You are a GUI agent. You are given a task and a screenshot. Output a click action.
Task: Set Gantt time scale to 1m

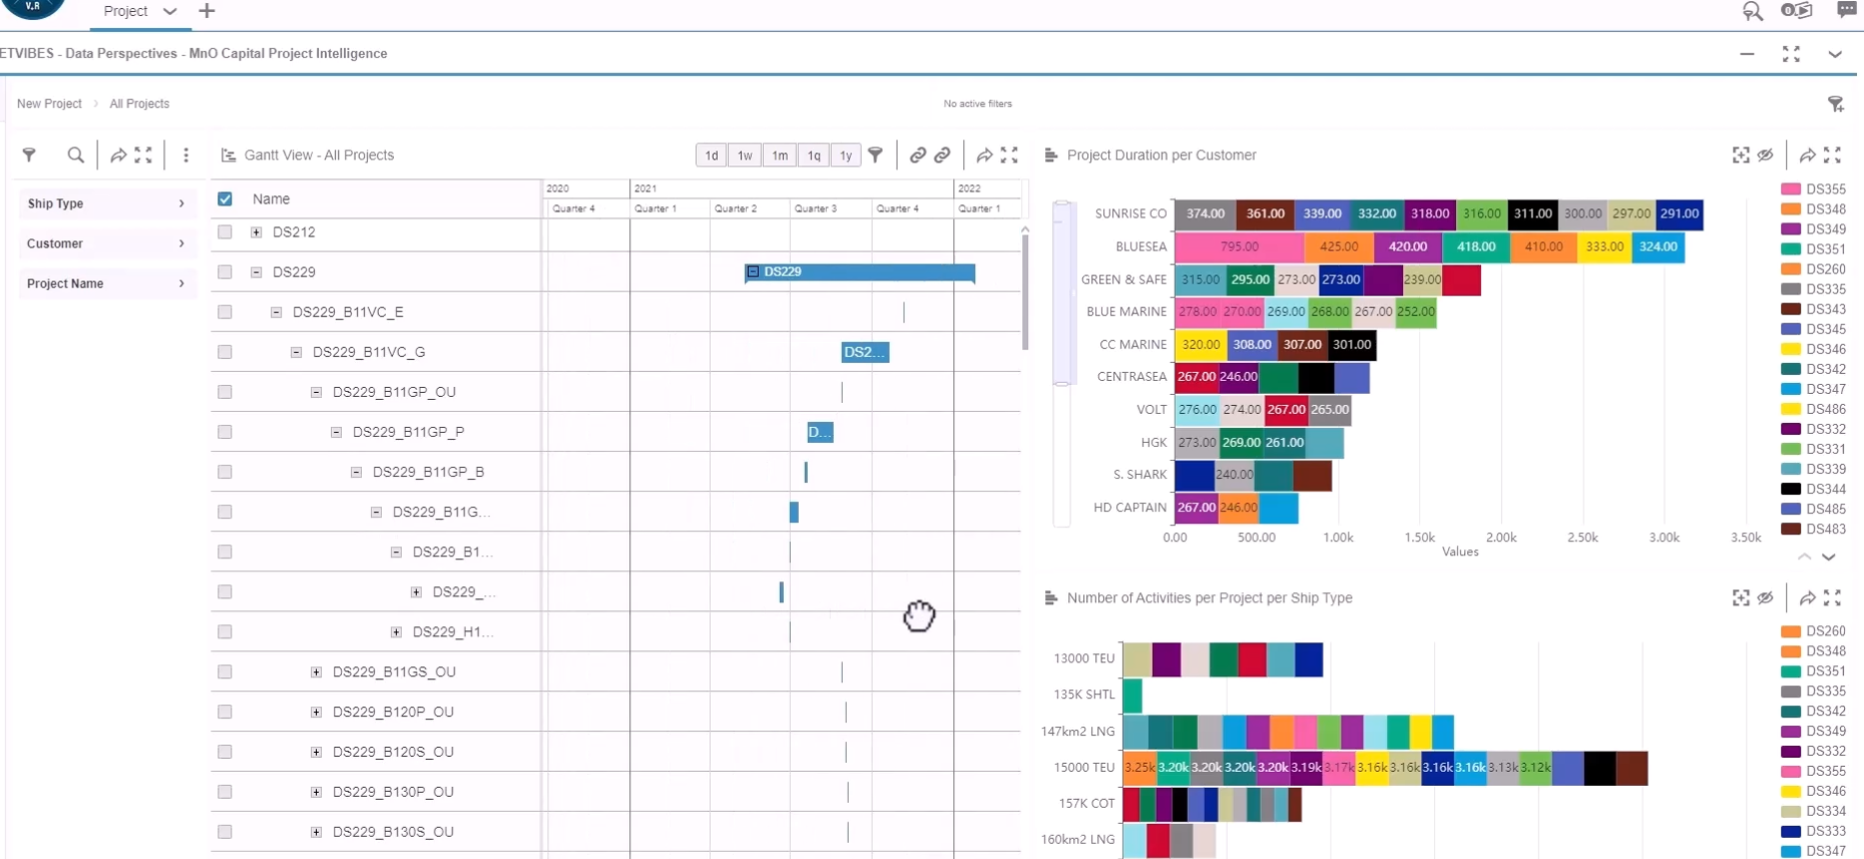[779, 155]
